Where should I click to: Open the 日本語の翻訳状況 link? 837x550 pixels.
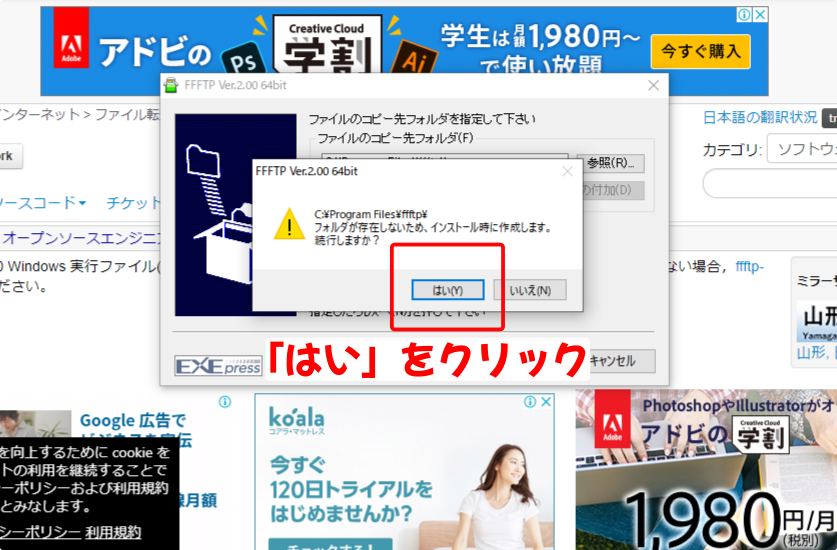coord(760,117)
